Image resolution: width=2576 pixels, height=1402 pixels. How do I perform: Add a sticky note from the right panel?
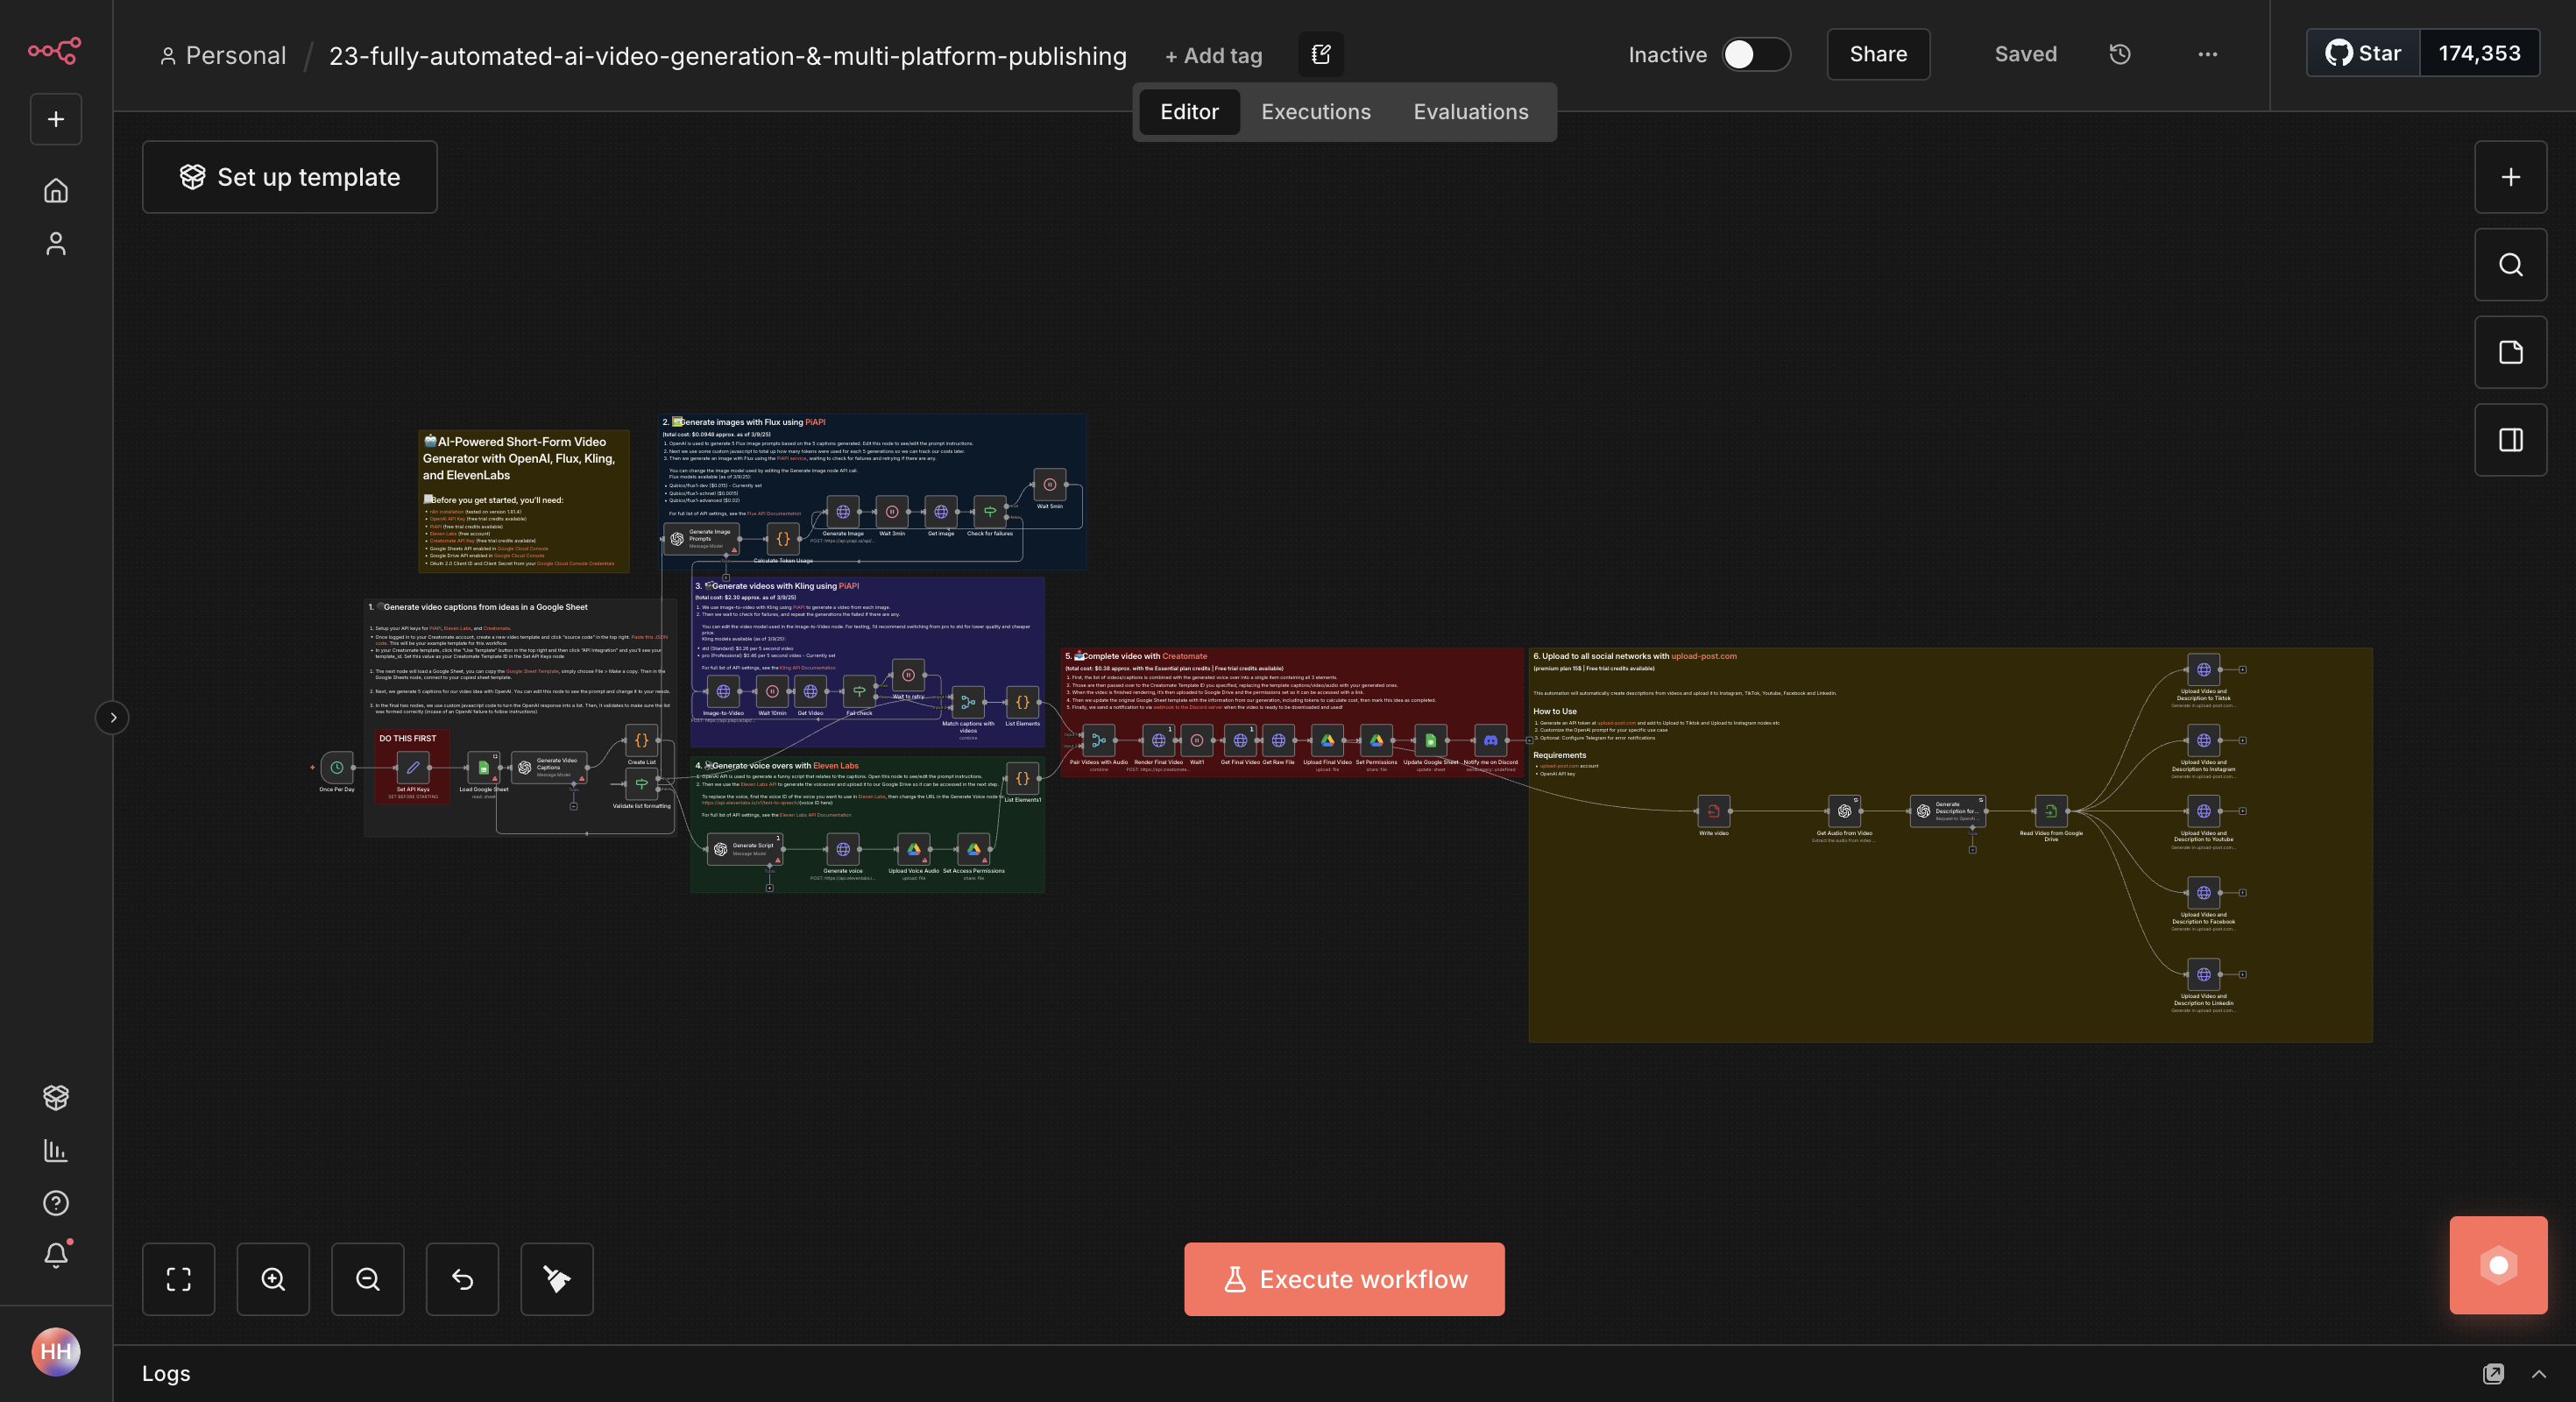pos(2510,352)
